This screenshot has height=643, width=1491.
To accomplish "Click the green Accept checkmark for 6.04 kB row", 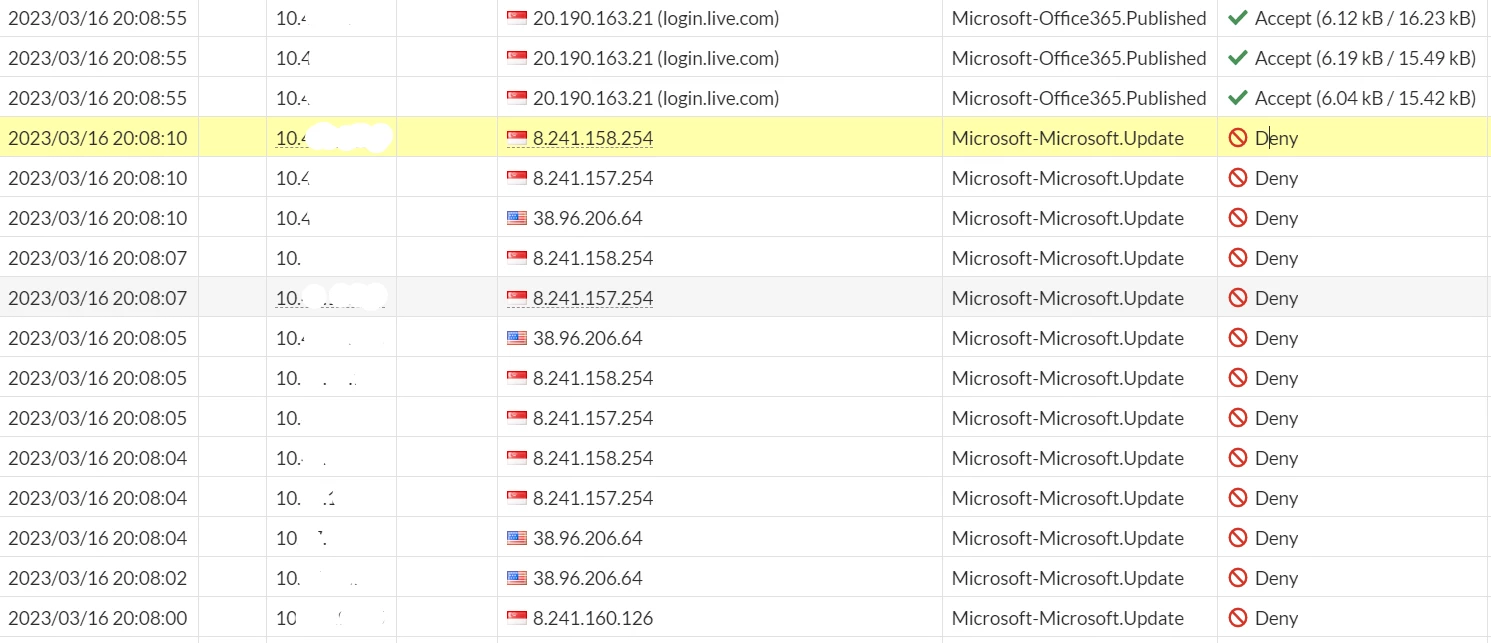I will (x=1238, y=98).
